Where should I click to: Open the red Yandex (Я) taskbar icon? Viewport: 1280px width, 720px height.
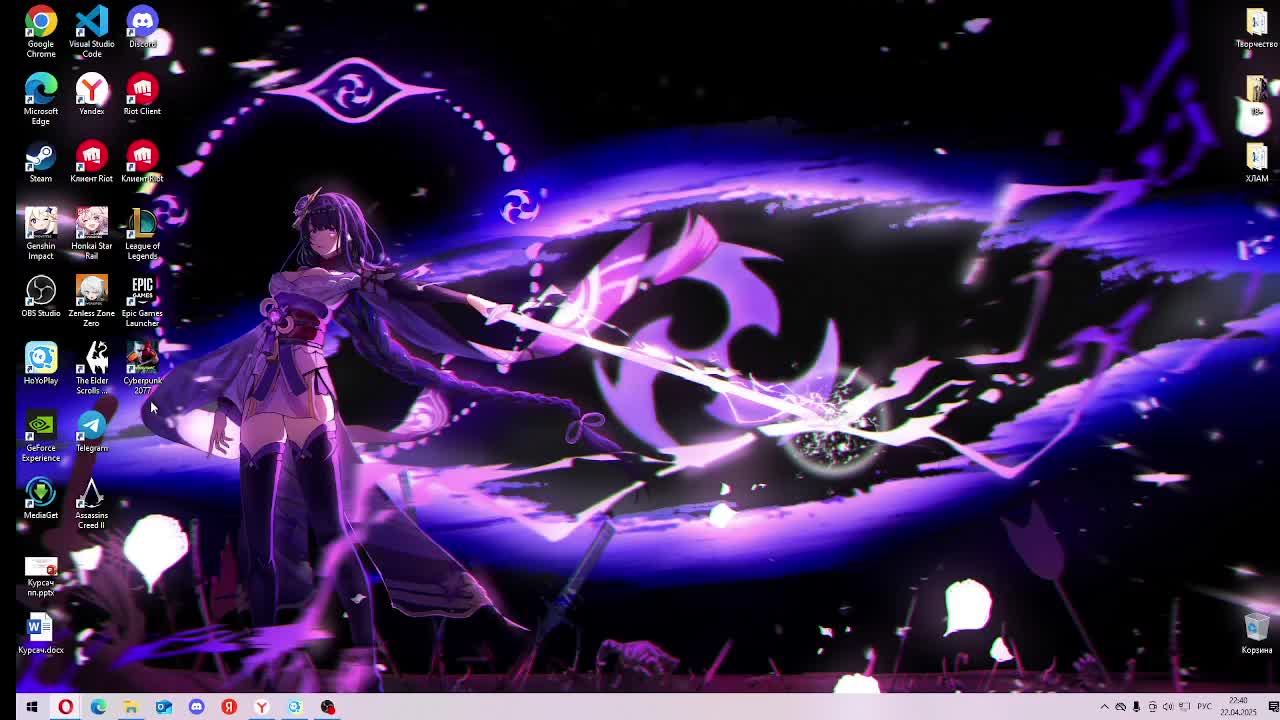pos(229,707)
